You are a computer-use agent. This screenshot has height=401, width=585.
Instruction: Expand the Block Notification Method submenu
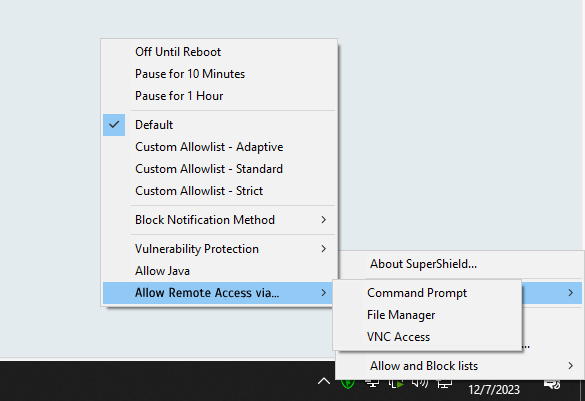[219, 220]
